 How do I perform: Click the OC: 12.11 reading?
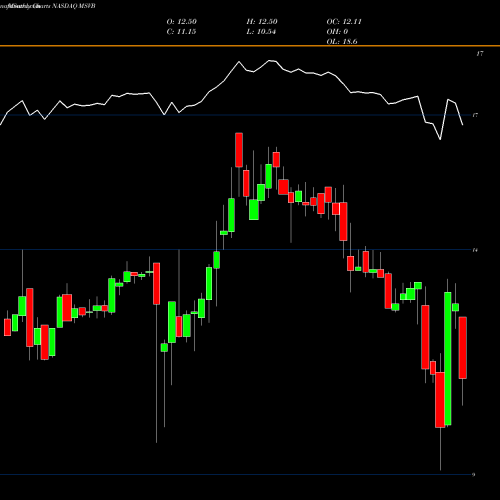click(x=344, y=22)
